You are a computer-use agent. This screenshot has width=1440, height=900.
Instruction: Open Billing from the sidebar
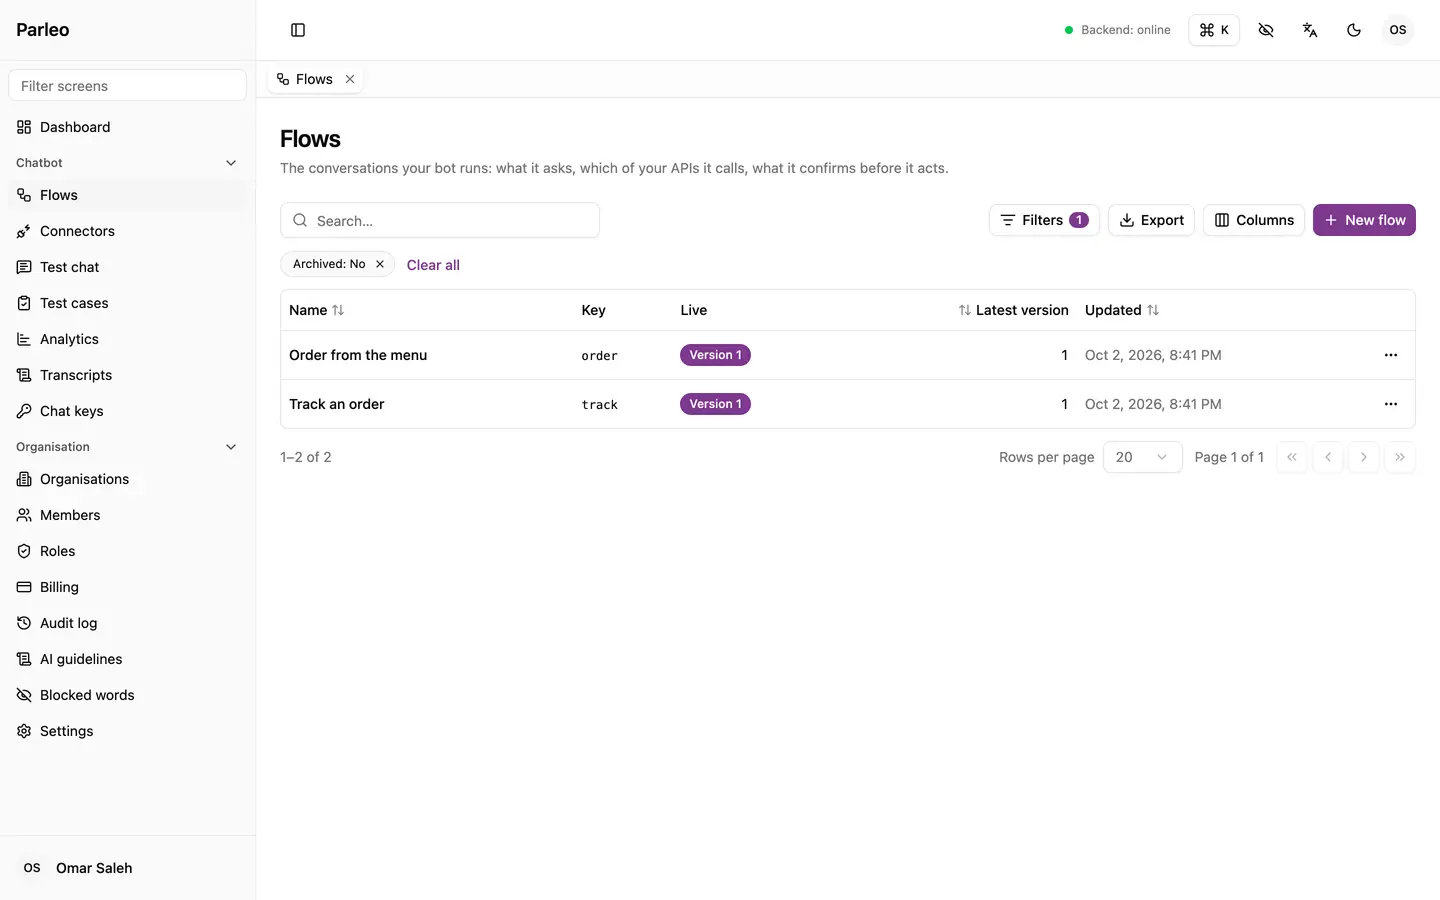point(127,587)
